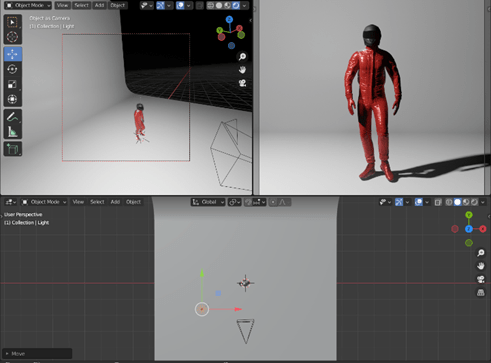The width and height of the screenshot is (491, 363).
Task: Click pan hand icon in top camera viewport
Action: (x=242, y=70)
